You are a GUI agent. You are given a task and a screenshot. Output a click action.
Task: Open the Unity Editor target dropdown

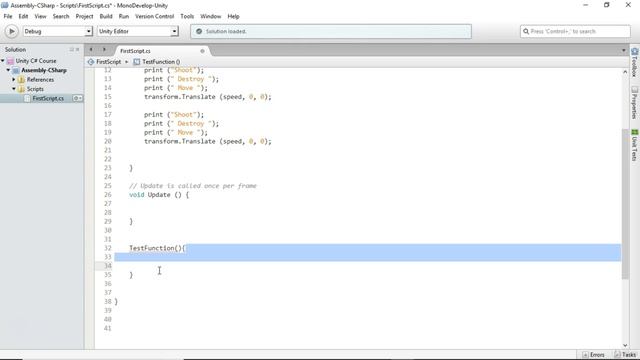point(138,31)
